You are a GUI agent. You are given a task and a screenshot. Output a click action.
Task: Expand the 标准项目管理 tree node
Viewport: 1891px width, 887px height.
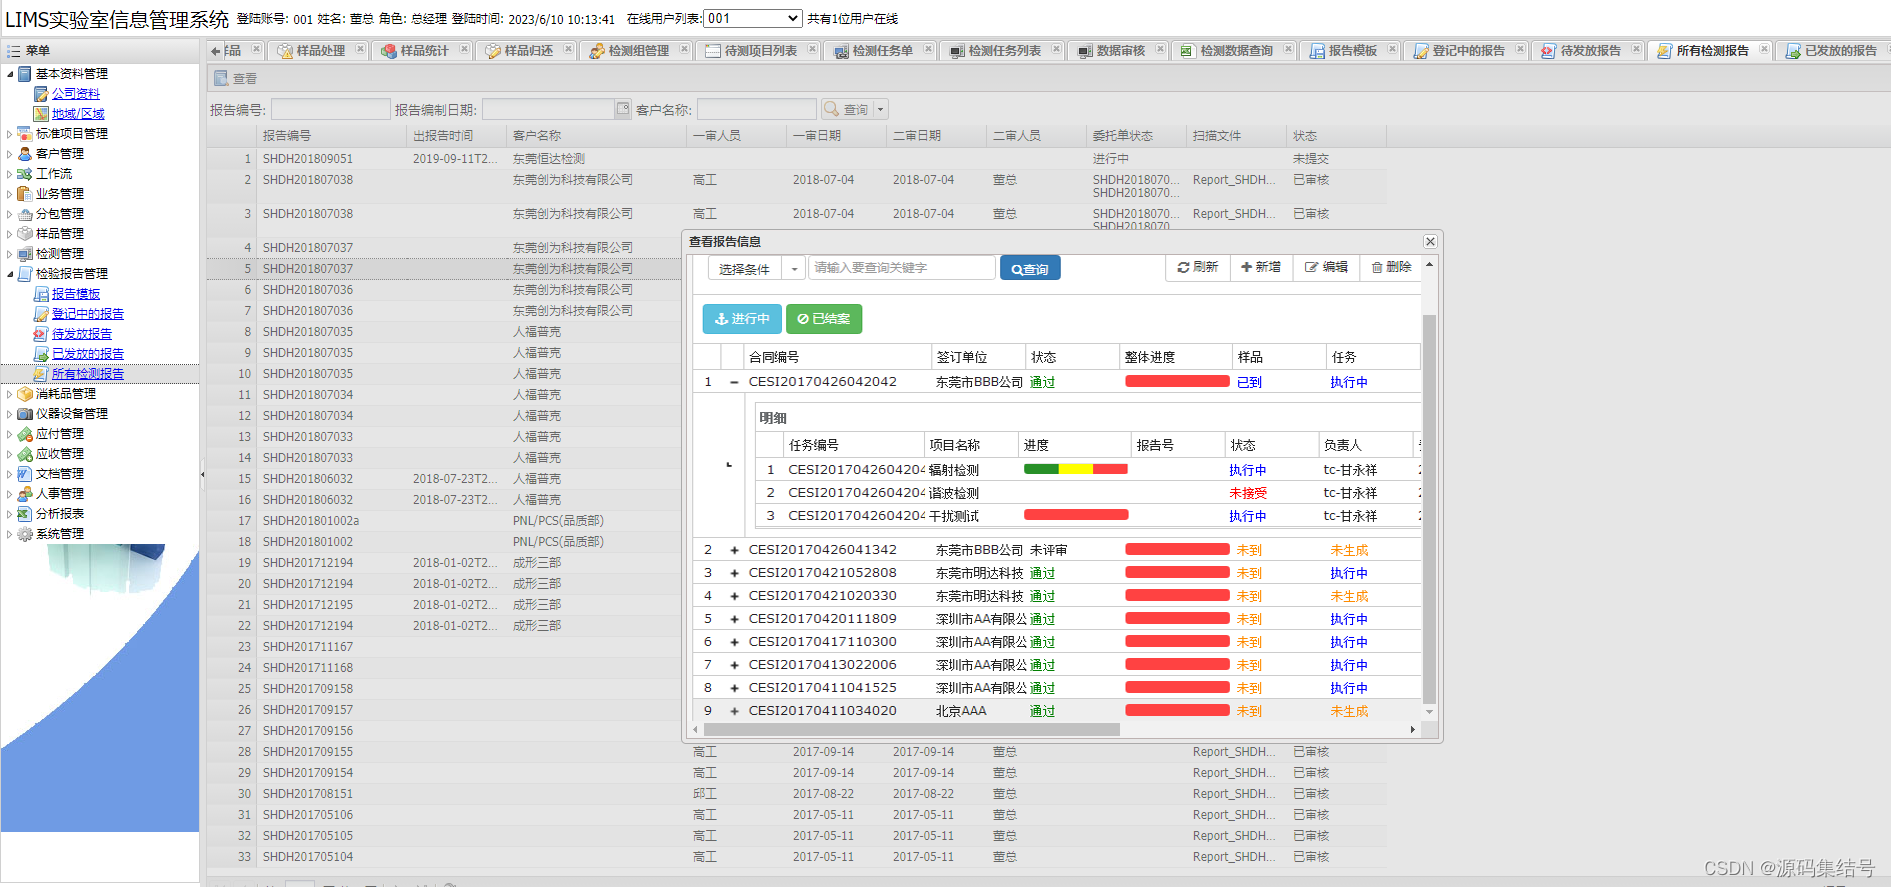[x=10, y=134]
